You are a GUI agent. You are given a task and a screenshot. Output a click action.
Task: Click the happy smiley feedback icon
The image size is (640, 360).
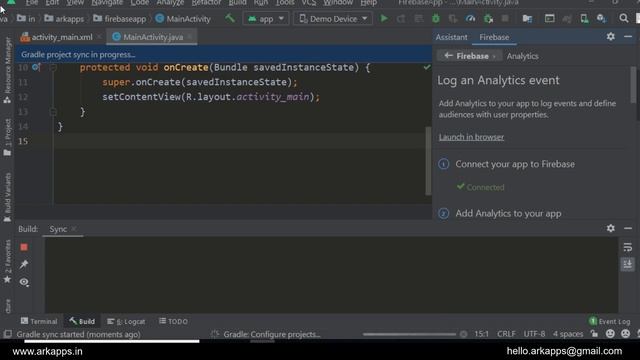tap(610, 334)
